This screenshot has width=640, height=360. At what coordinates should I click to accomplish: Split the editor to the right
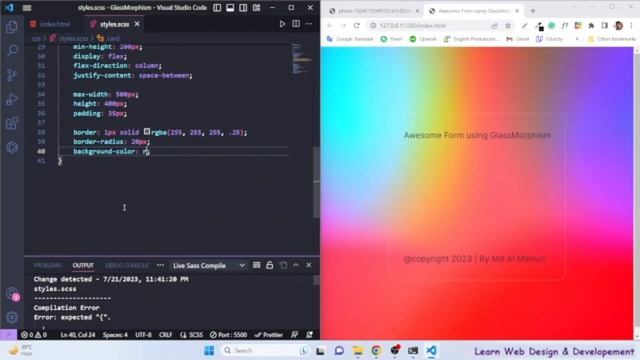click(x=296, y=24)
